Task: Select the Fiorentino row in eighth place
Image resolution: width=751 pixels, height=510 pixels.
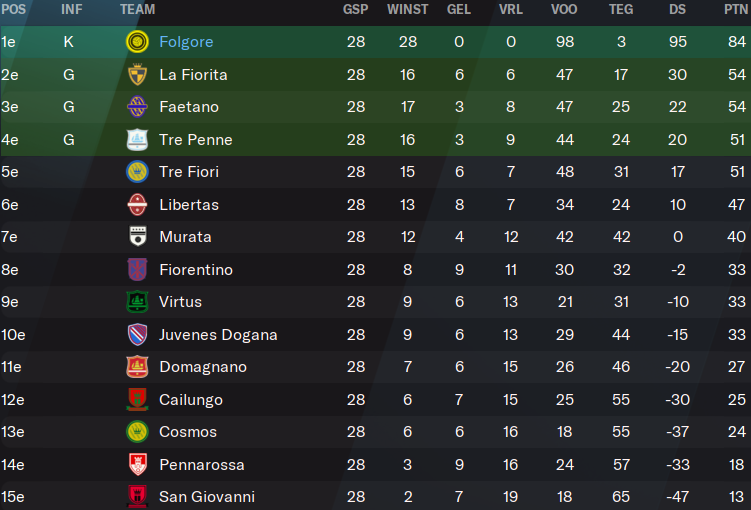Action: (376, 270)
